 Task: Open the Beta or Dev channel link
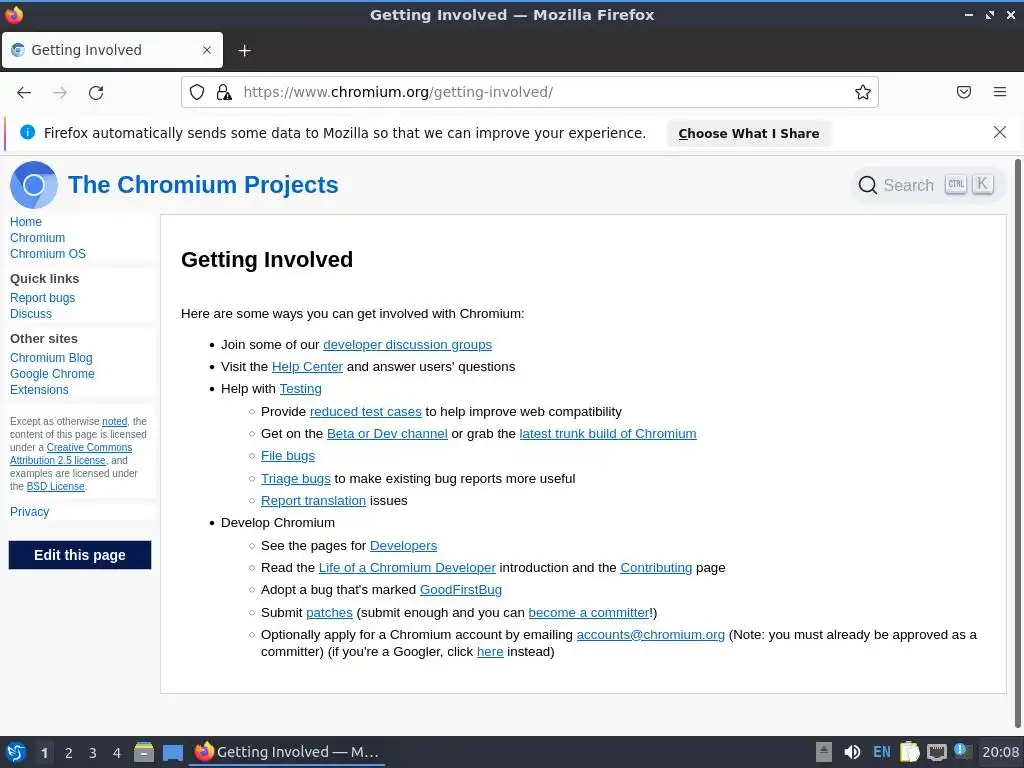387,434
